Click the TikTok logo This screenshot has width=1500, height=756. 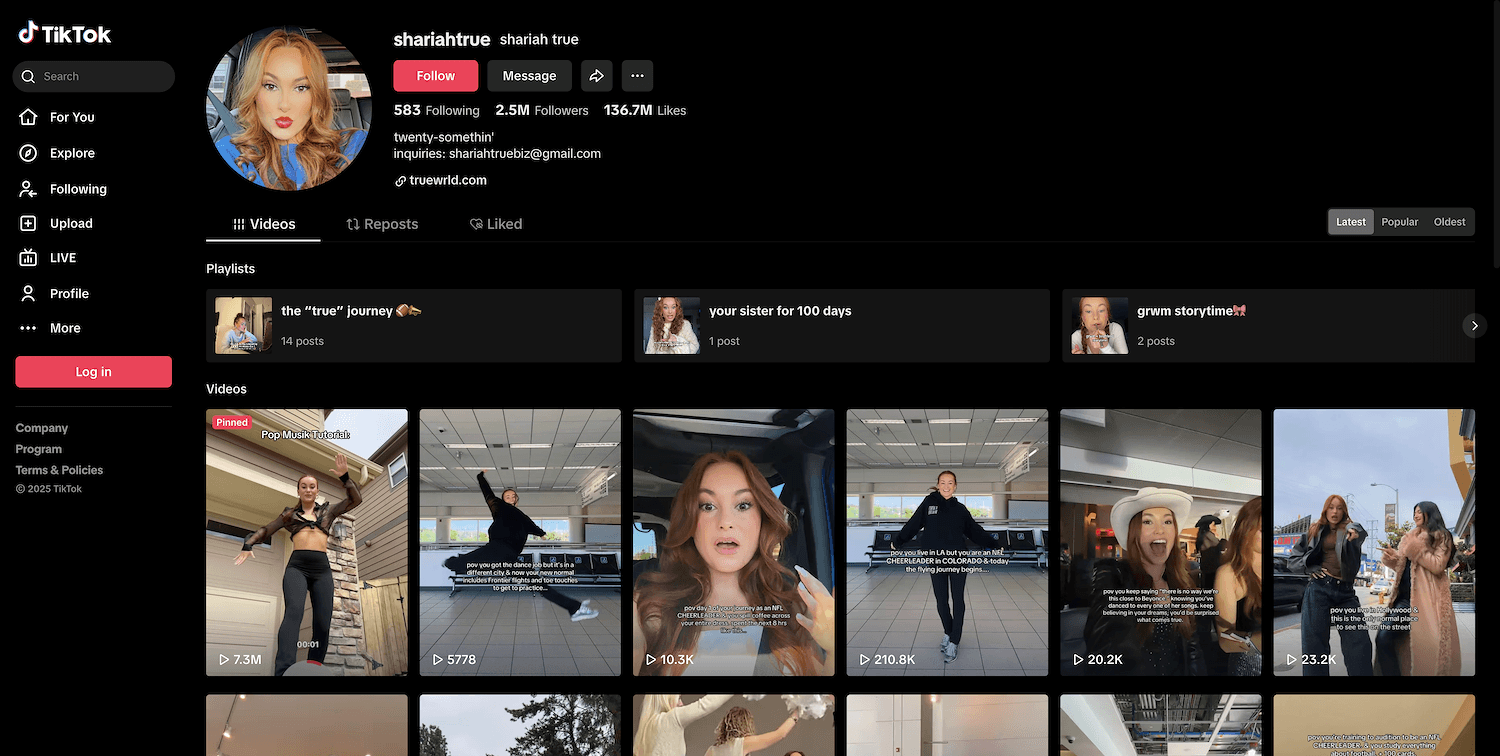65,34
